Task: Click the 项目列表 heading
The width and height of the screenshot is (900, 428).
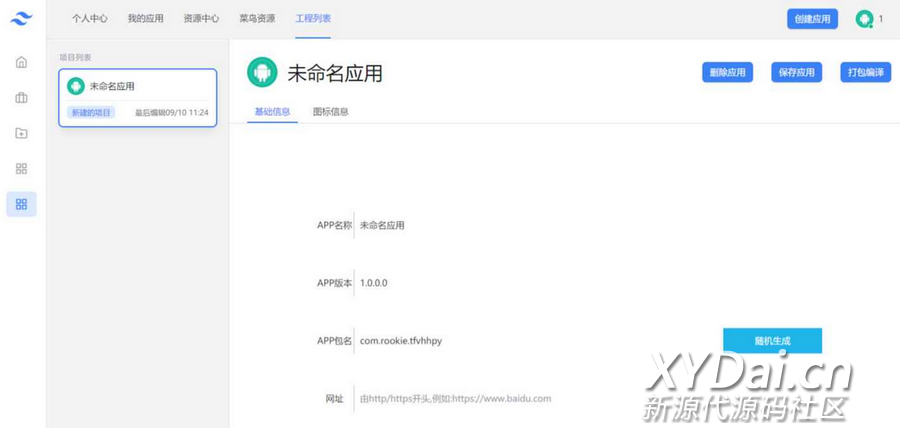Action: [x=75, y=57]
